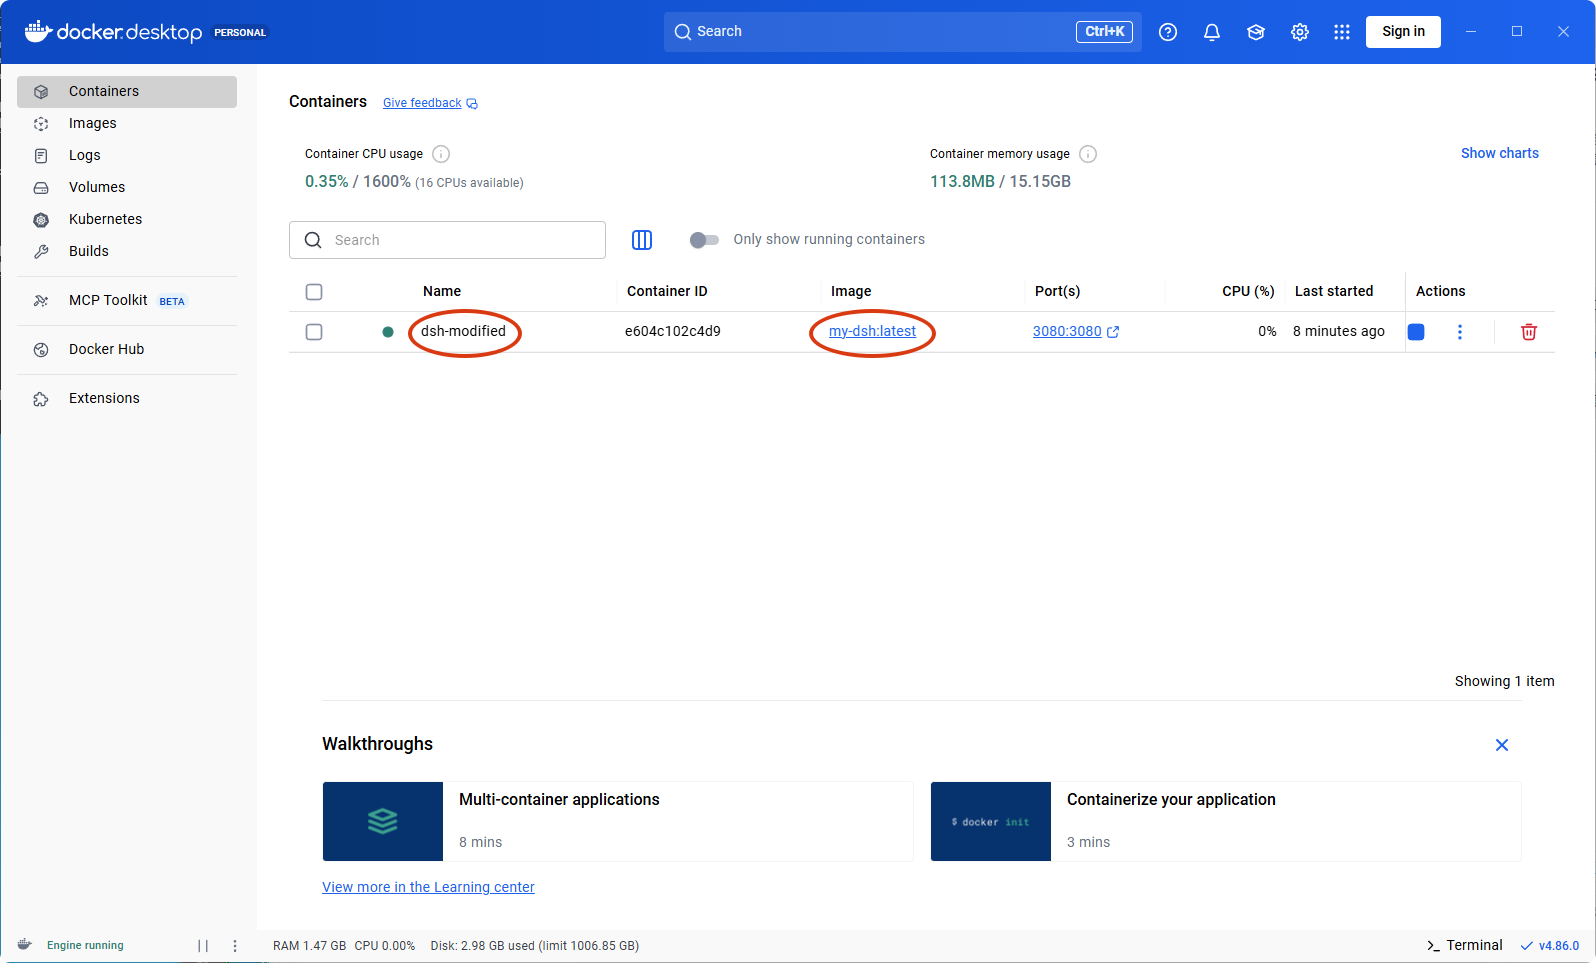Sort by Last started column header
This screenshot has height=963, width=1596.
tap(1334, 291)
